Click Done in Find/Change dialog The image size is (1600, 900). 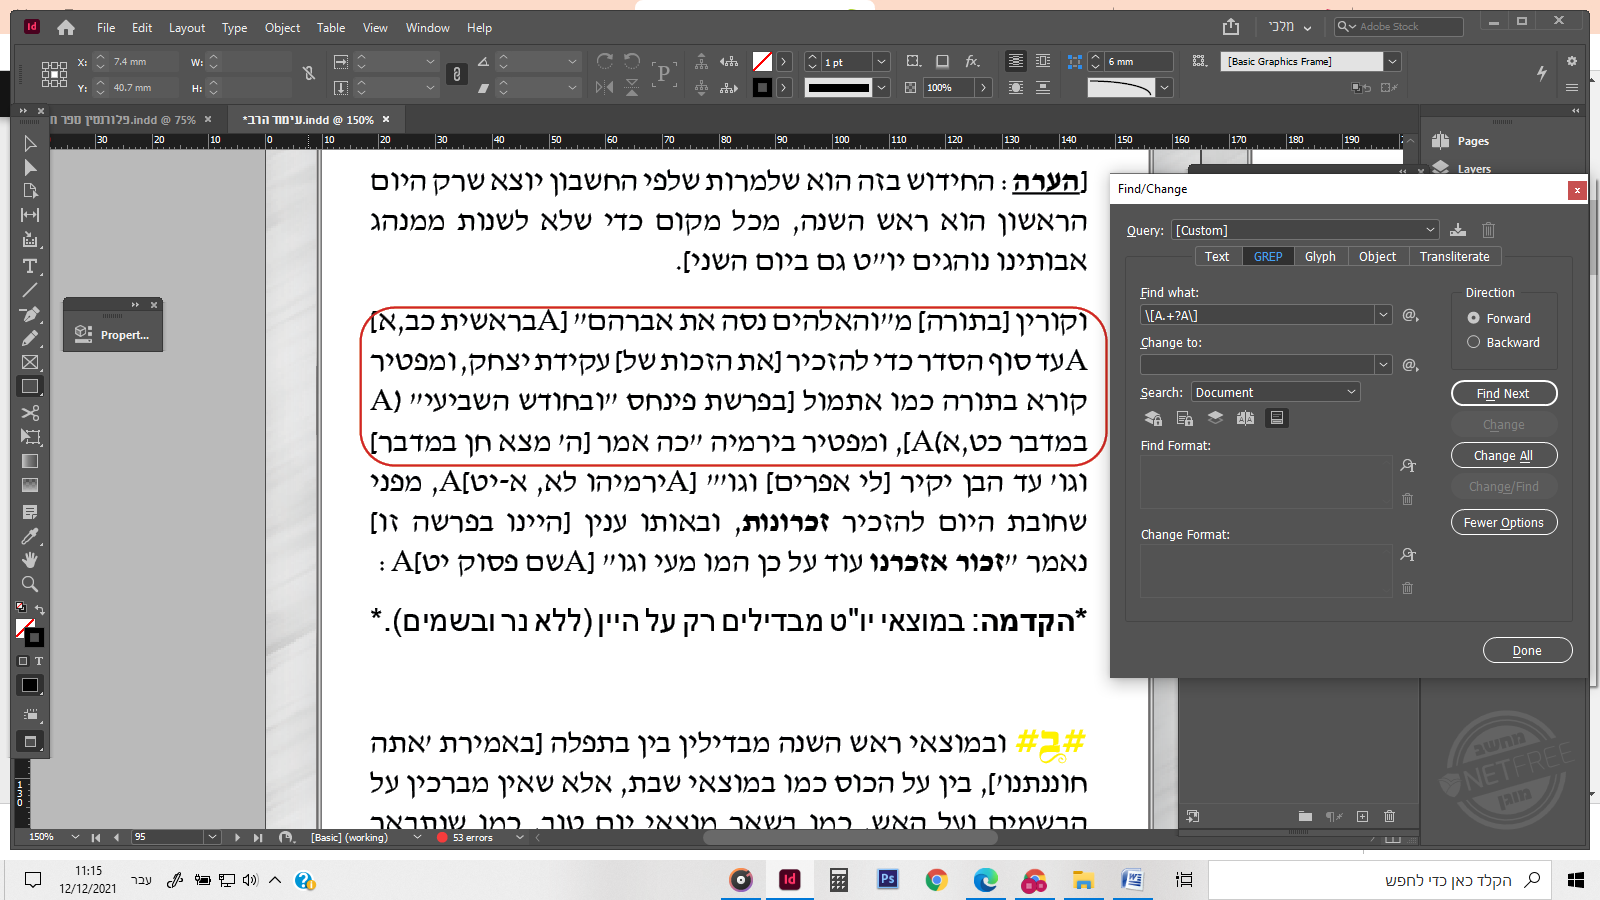click(1527, 651)
